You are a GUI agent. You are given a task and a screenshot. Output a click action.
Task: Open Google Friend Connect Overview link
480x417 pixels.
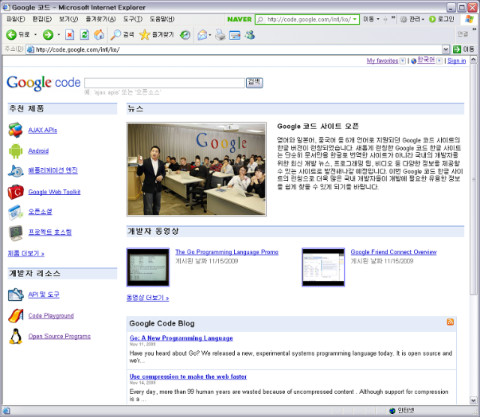[x=394, y=252]
